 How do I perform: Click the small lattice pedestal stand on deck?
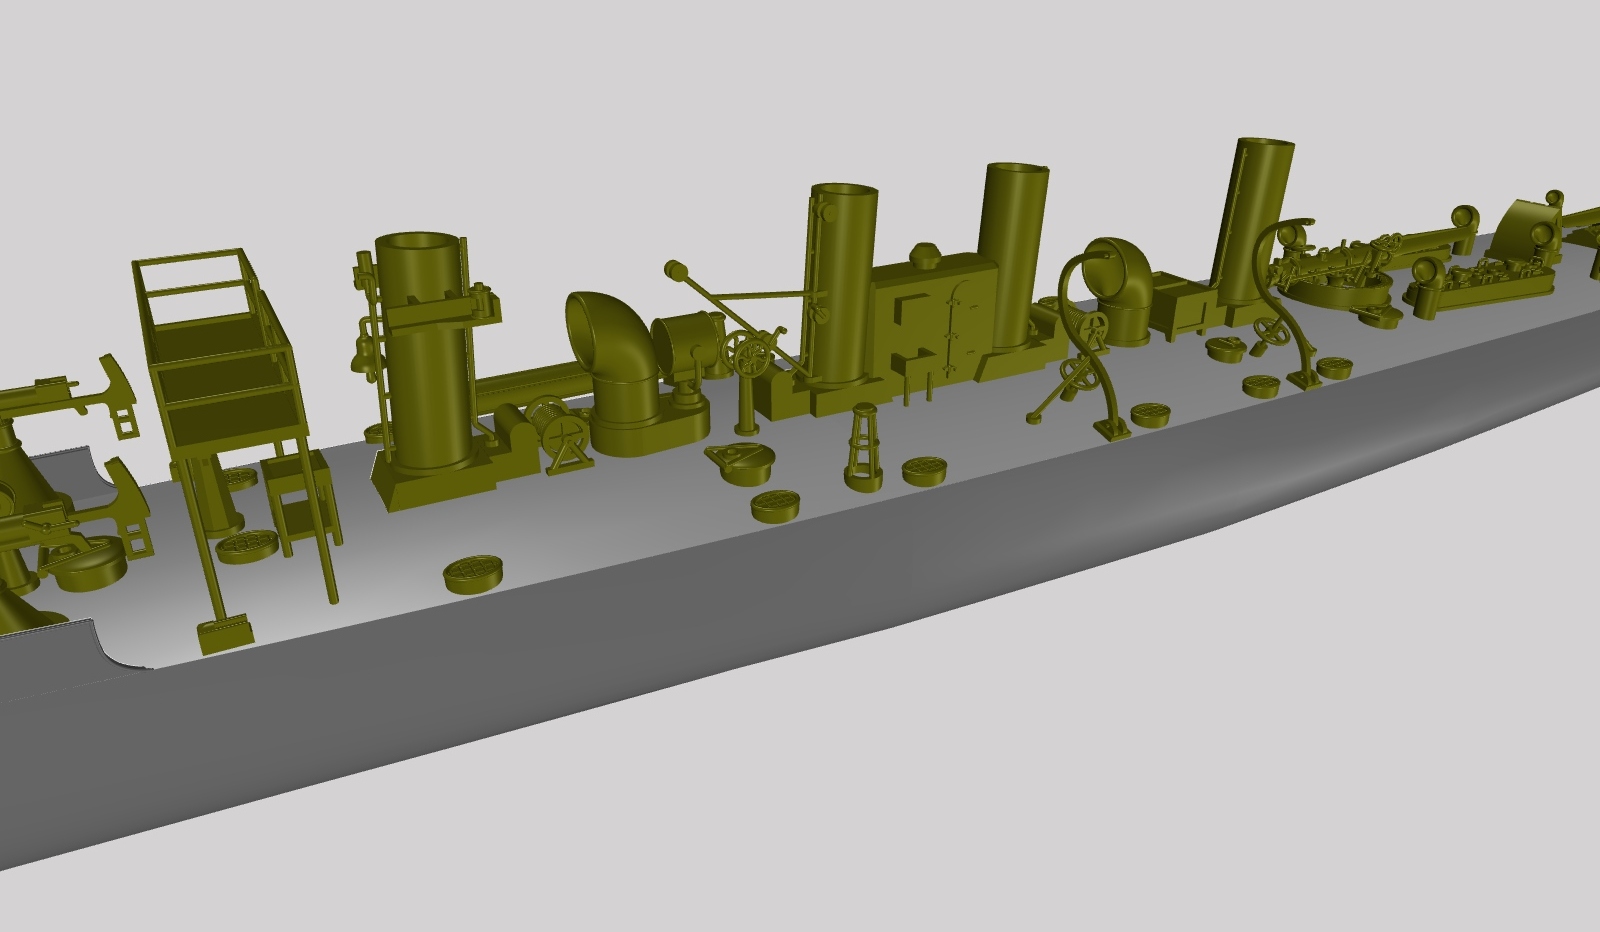point(863,450)
